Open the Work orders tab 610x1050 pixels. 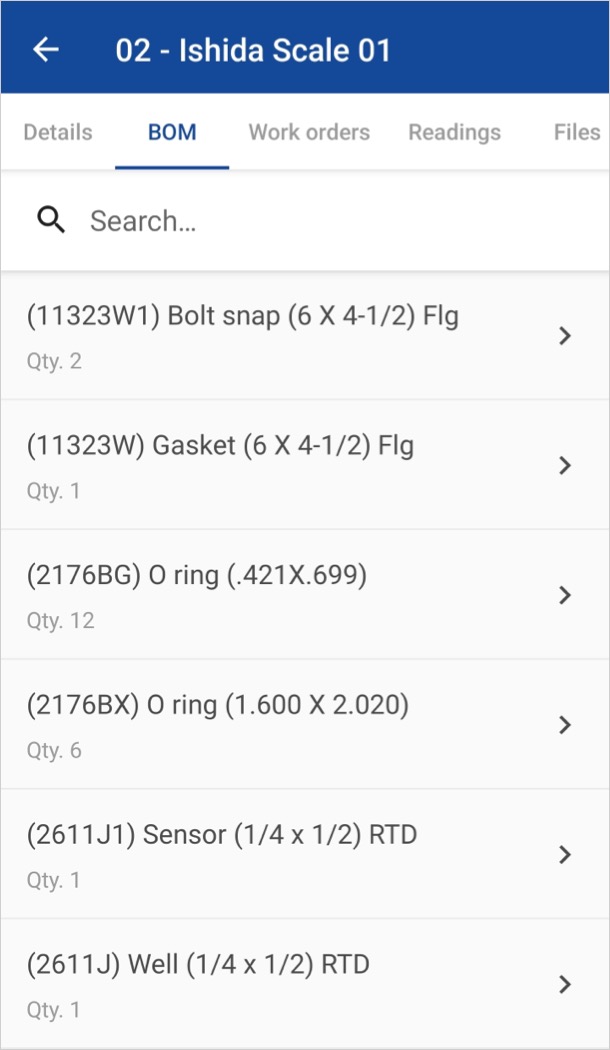coord(309,132)
